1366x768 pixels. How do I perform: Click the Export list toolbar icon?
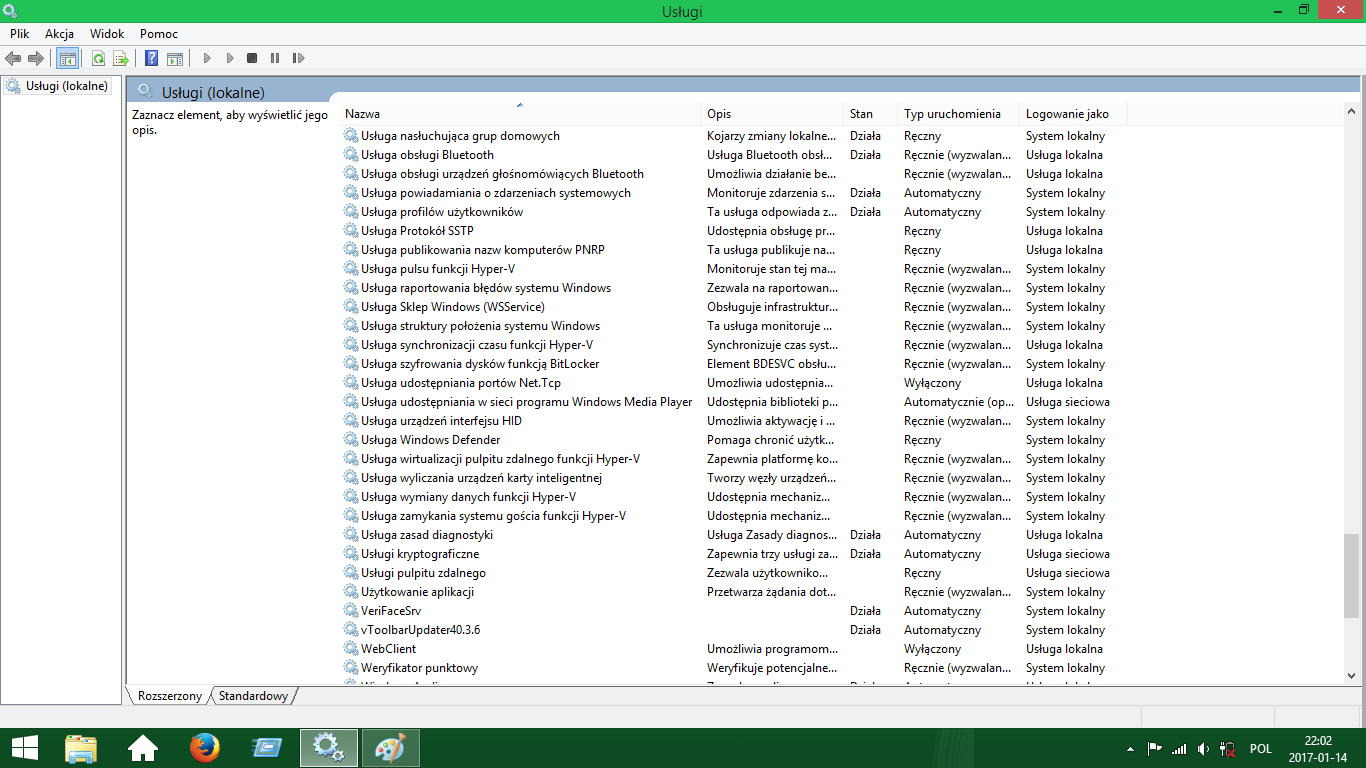coord(121,59)
